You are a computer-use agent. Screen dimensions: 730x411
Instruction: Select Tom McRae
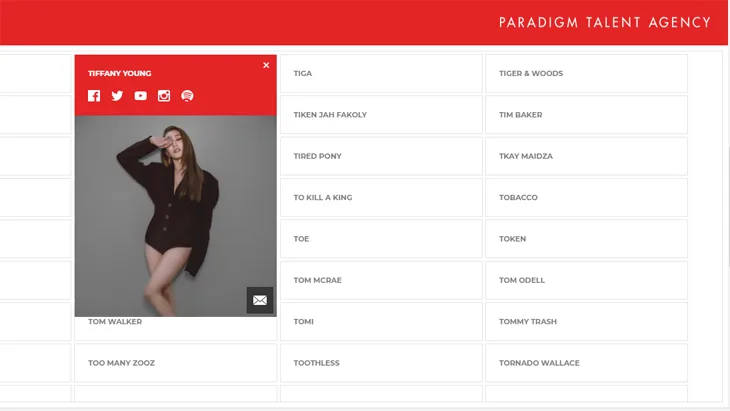pyautogui.click(x=381, y=280)
